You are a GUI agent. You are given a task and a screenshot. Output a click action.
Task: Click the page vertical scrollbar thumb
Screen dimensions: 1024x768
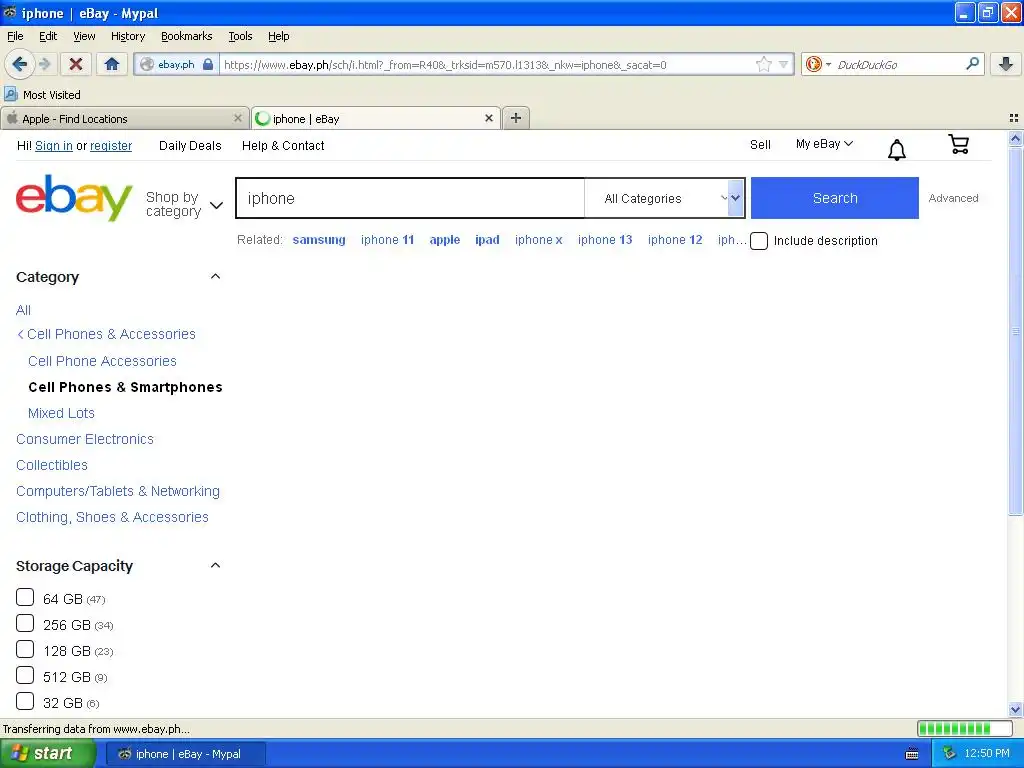pos(1015,330)
